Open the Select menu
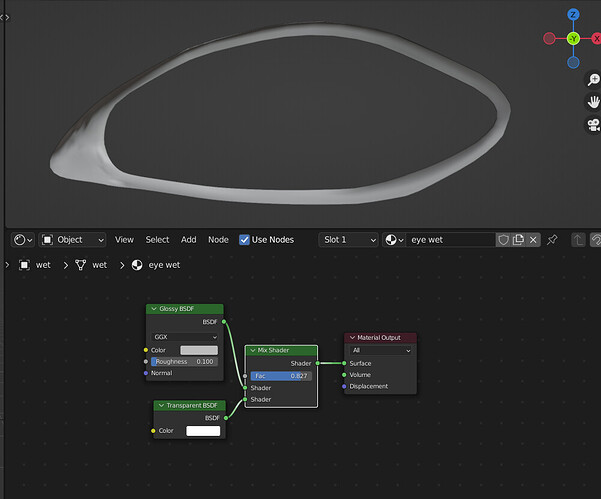Image resolution: width=601 pixels, height=499 pixels. 157,240
